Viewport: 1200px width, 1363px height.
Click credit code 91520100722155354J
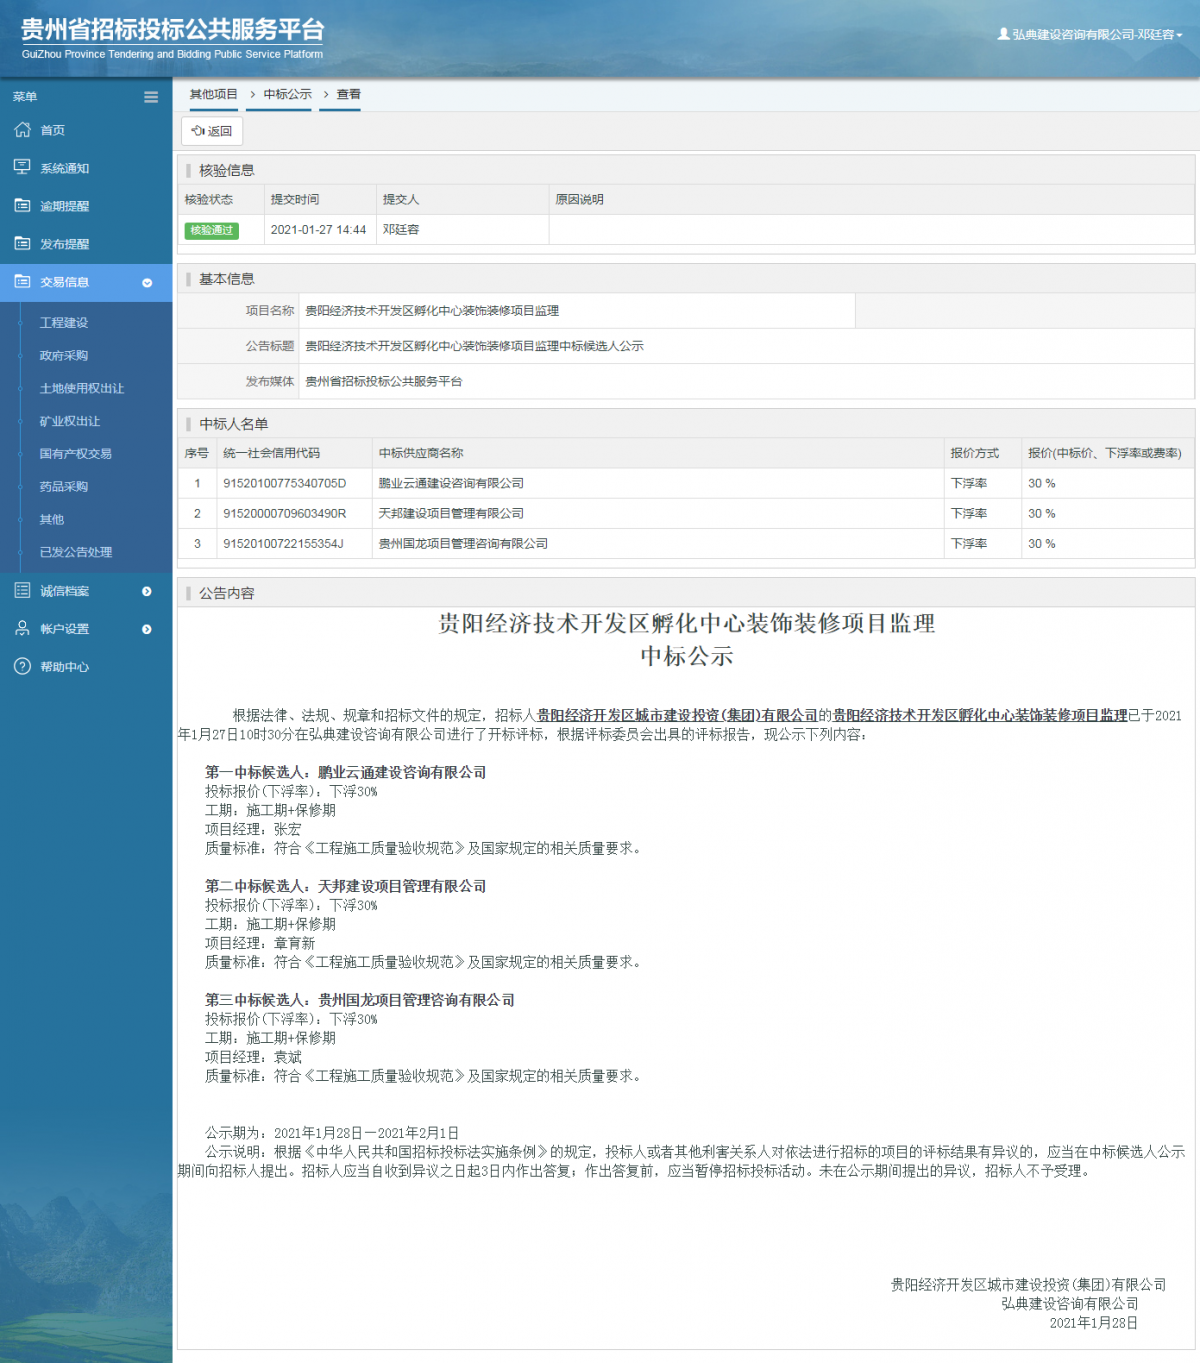click(x=283, y=544)
